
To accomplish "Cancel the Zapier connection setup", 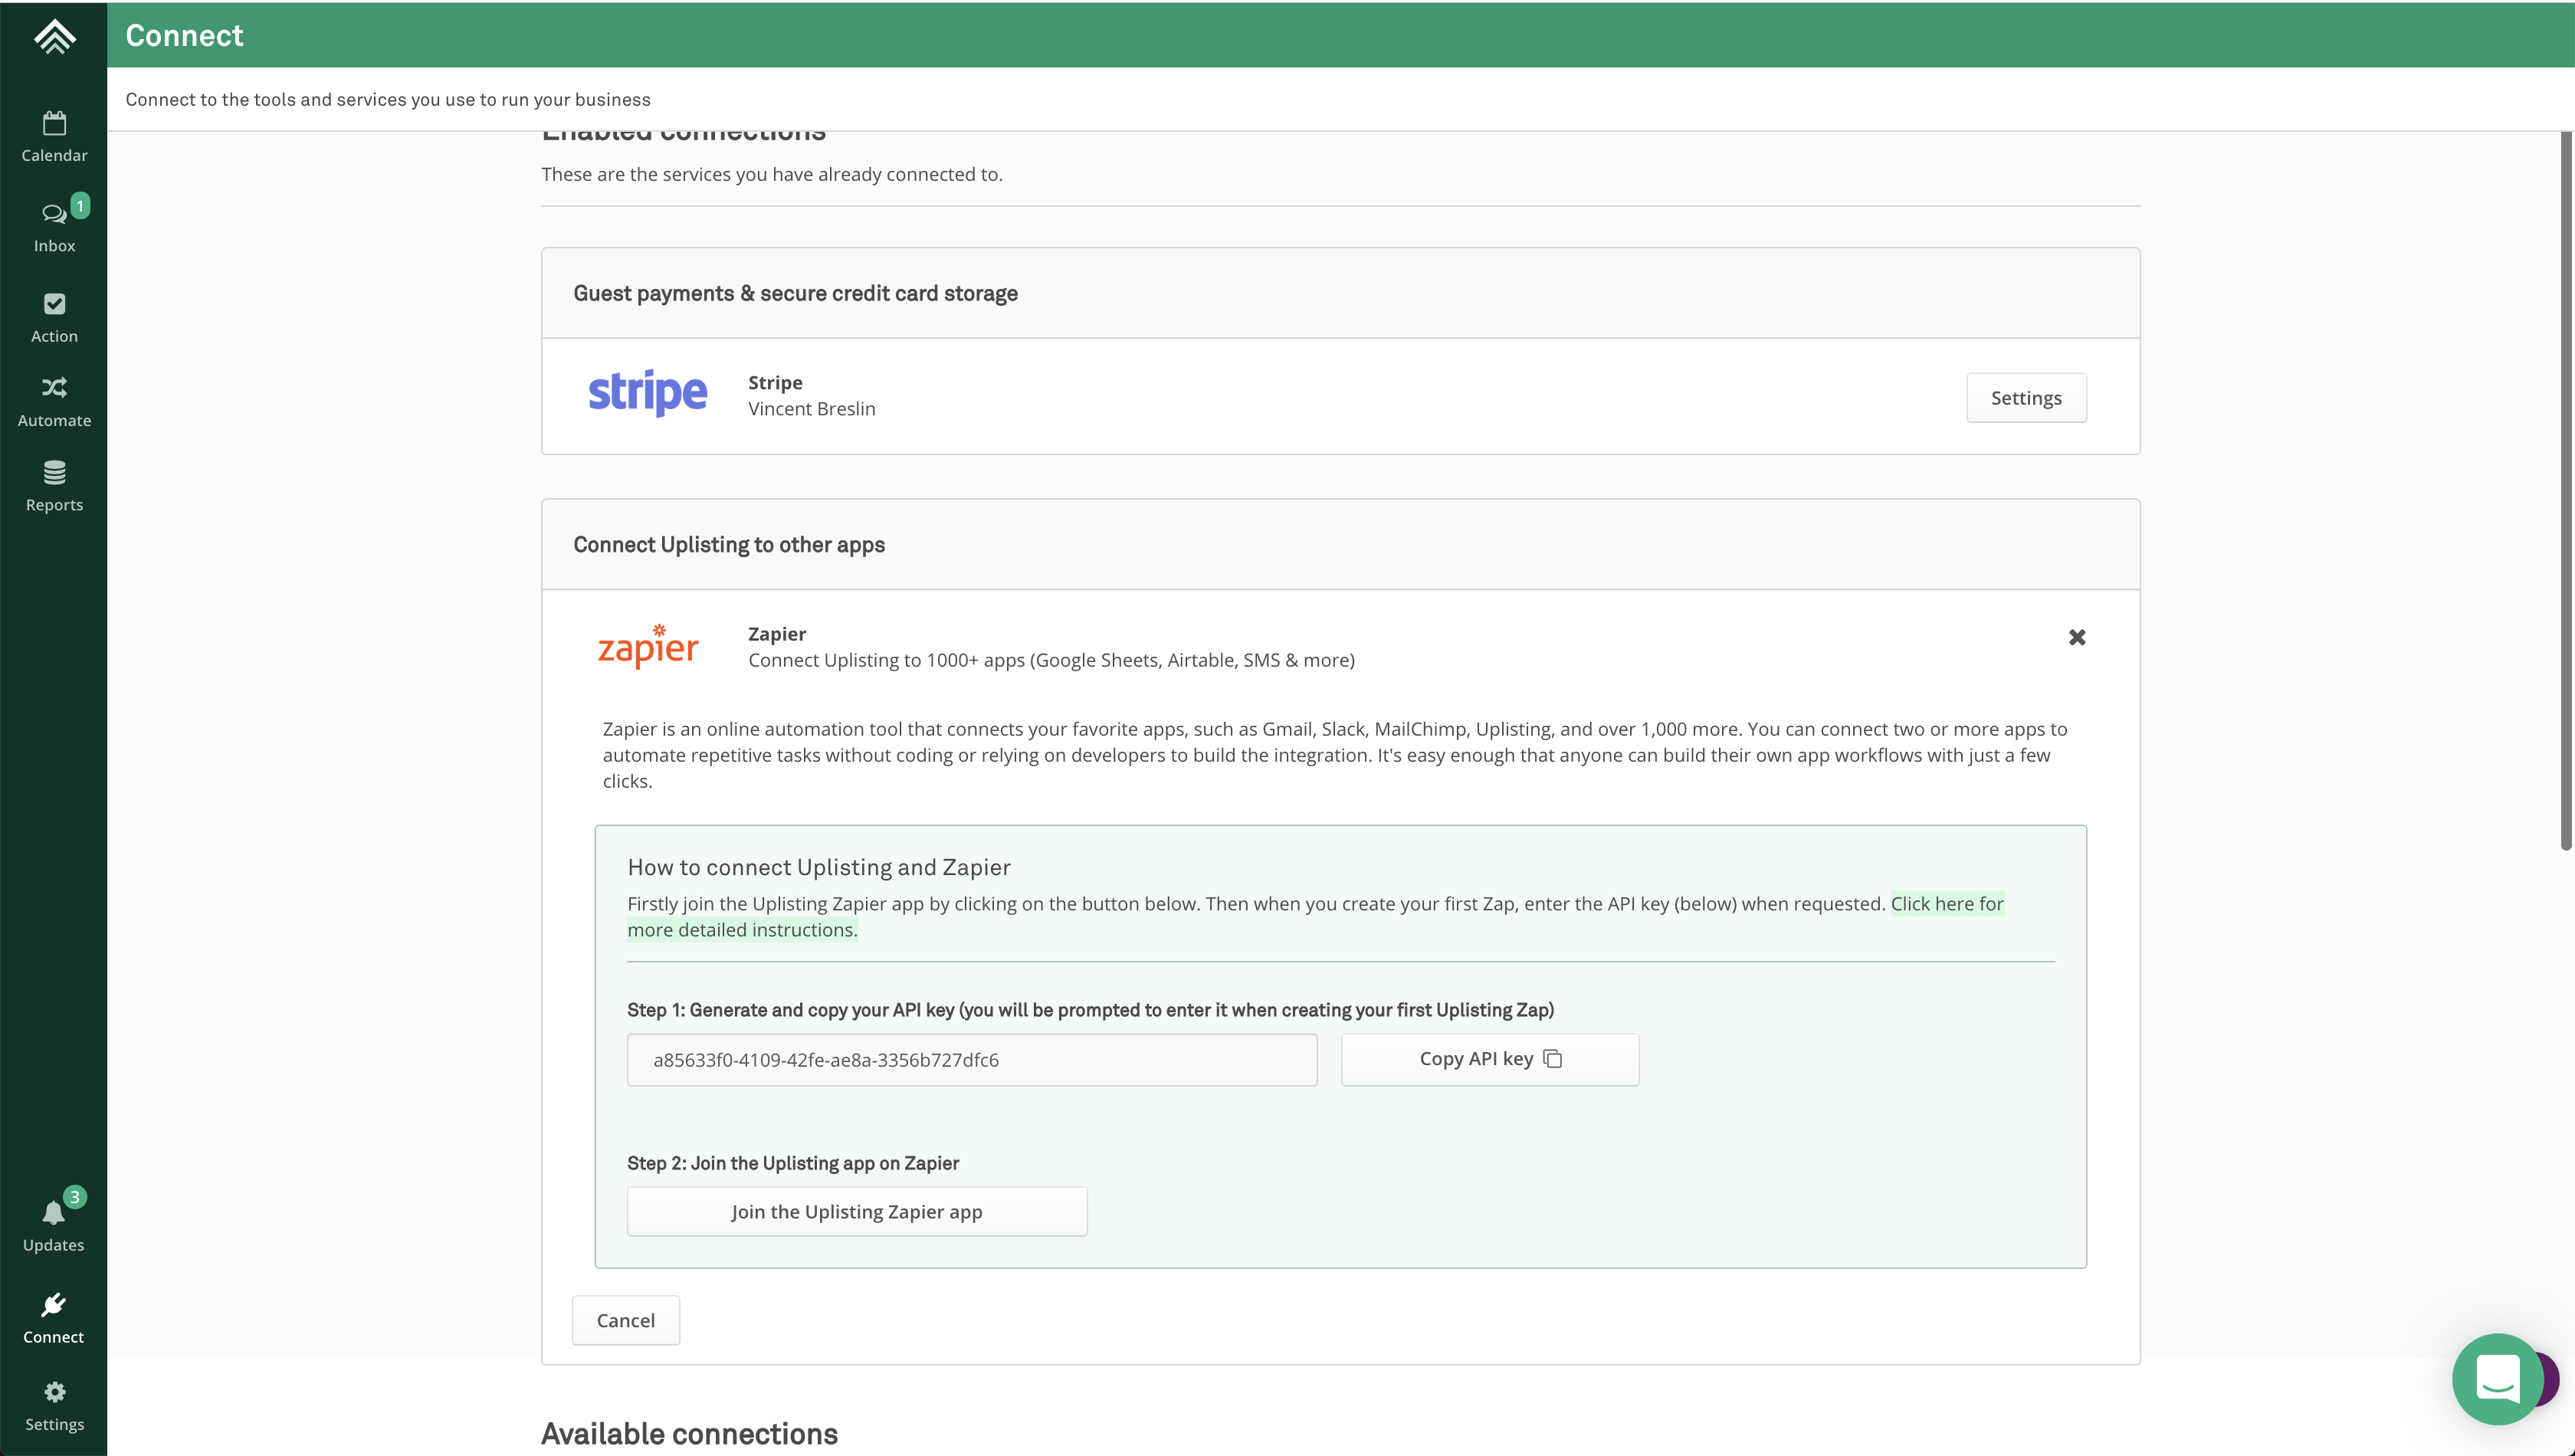I will pos(626,1321).
